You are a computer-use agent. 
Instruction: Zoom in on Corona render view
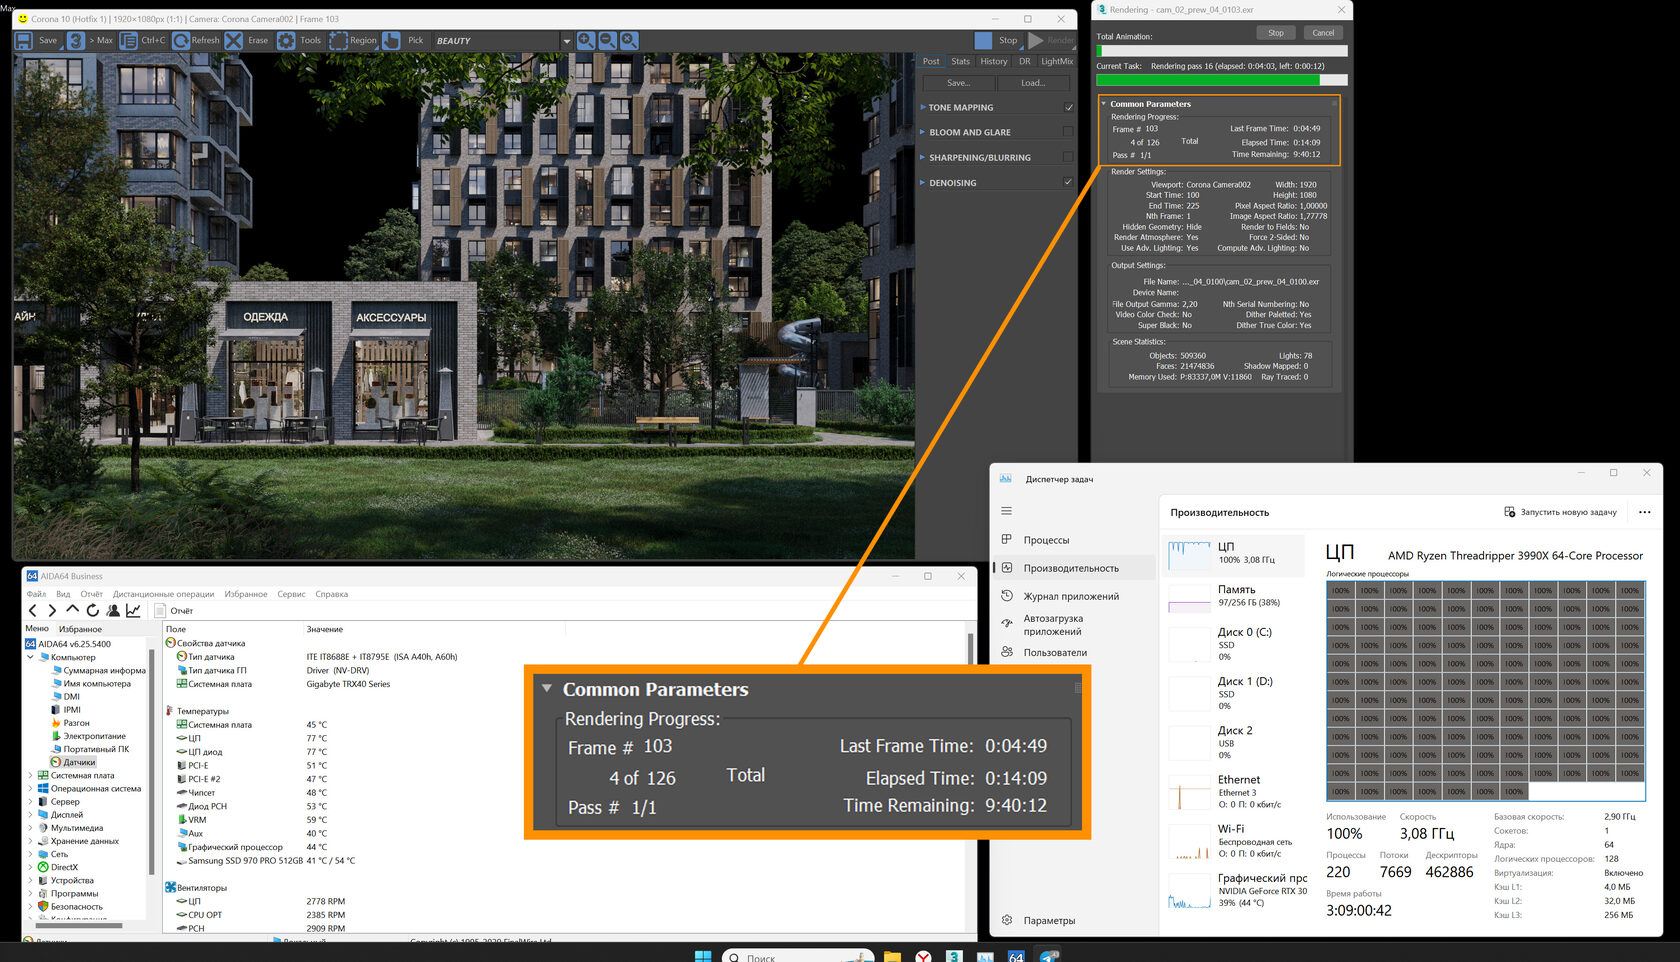pyautogui.click(x=586, y=41)
